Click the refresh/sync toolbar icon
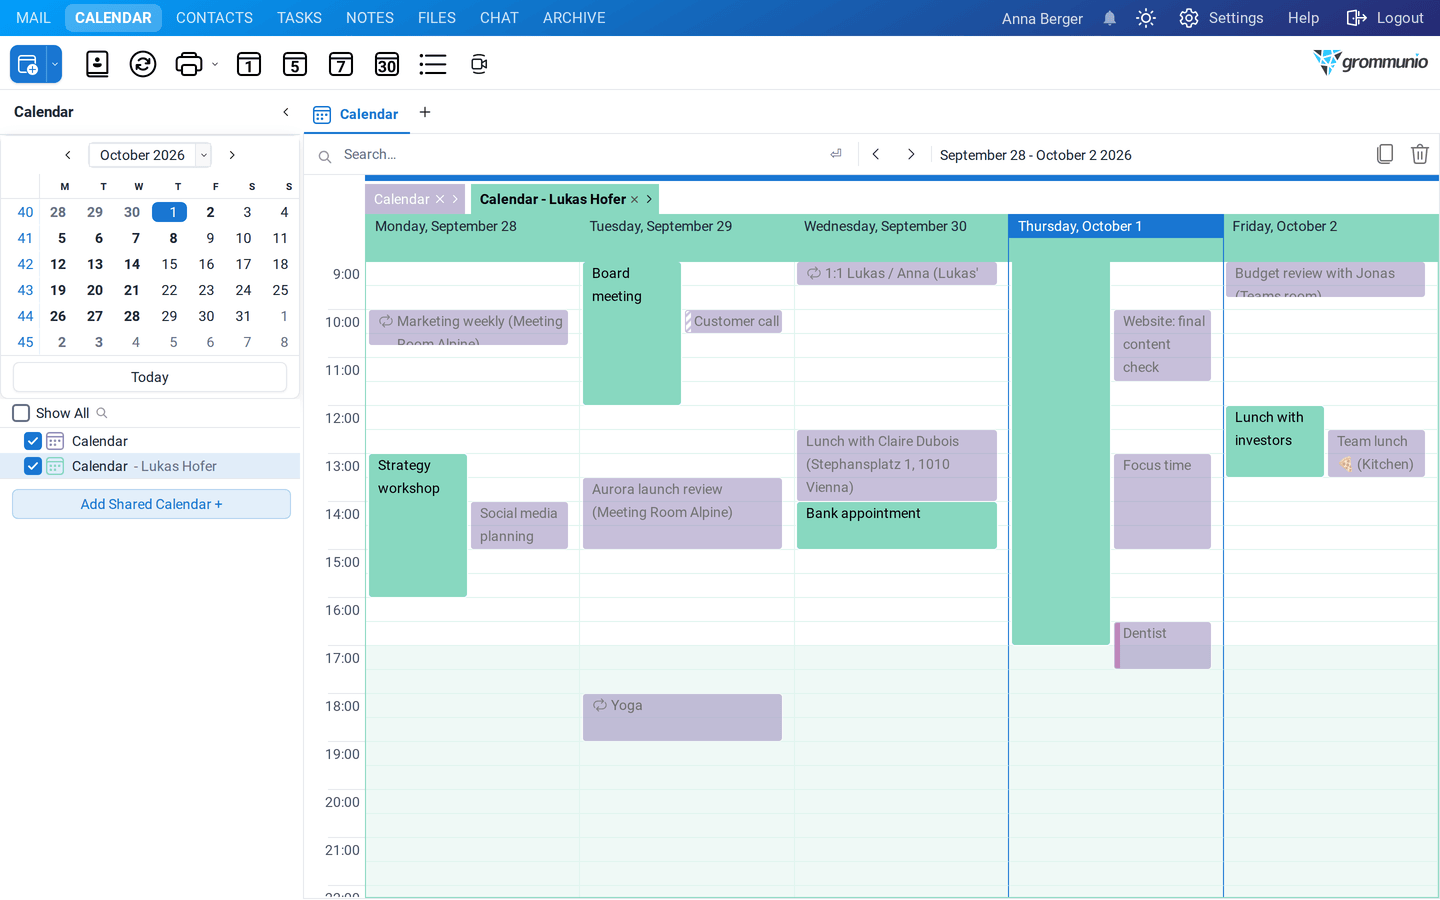Image resolution: width=1440 pixels, height=900 pixels. (143, 64)
